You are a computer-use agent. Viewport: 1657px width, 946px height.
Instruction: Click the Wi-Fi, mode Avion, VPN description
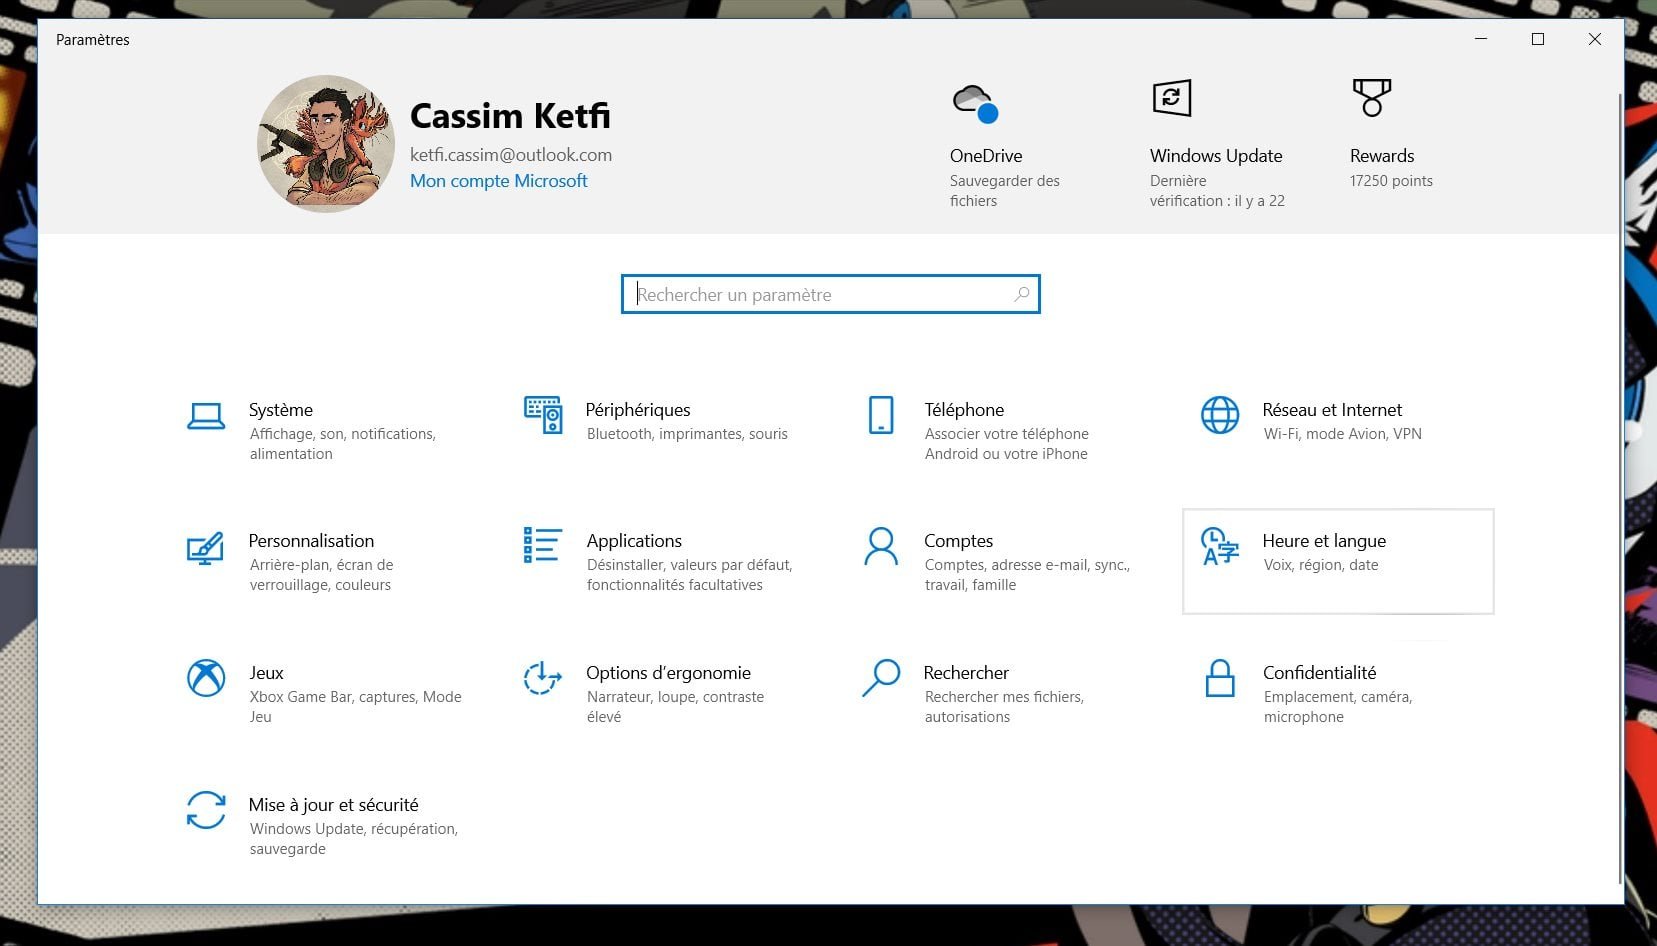[1342, 434]
